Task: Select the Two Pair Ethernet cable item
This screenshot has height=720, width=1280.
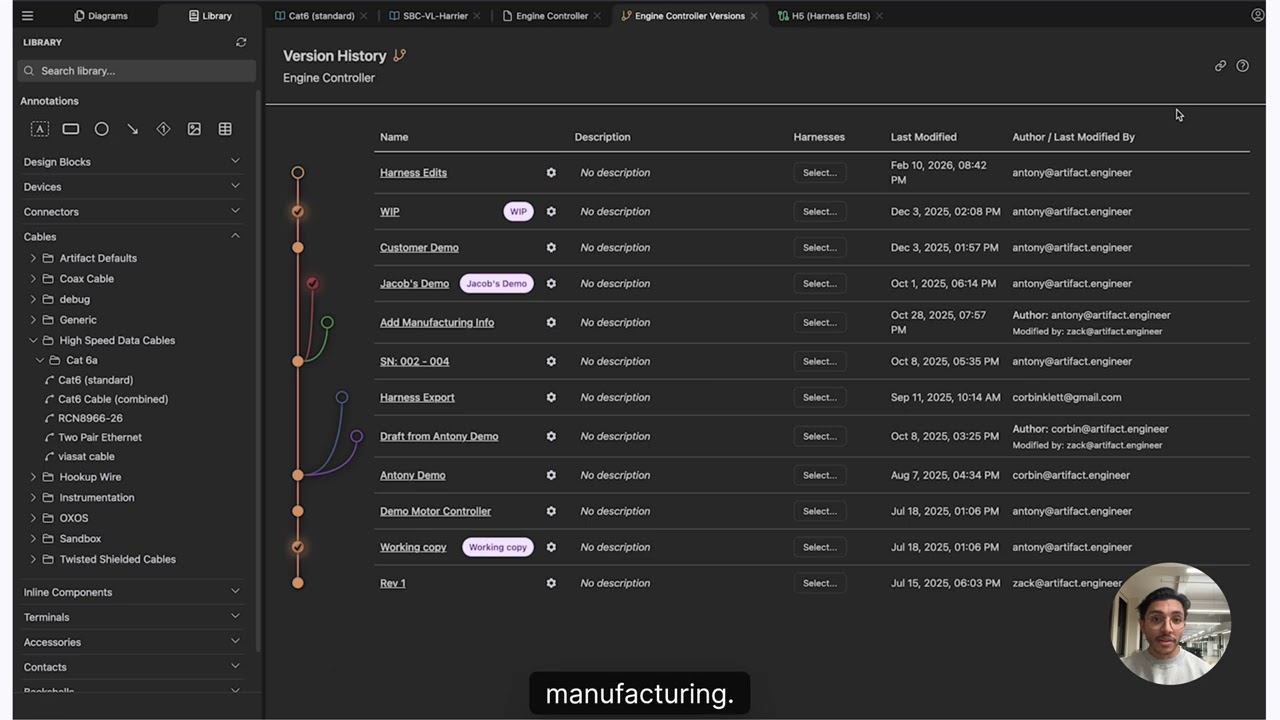Action: tap(100, 437)
